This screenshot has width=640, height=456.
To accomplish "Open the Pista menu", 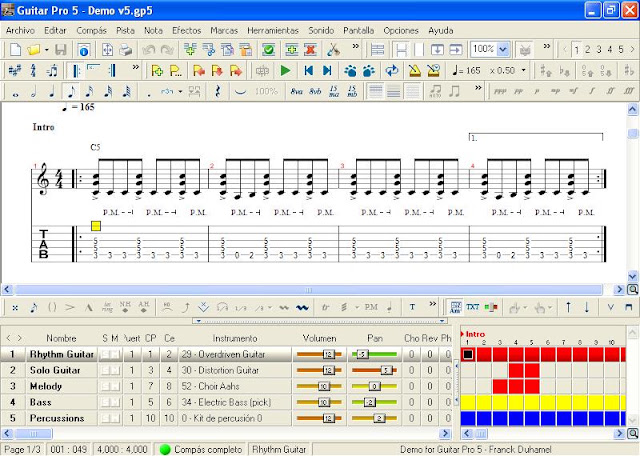I will 125,31.
